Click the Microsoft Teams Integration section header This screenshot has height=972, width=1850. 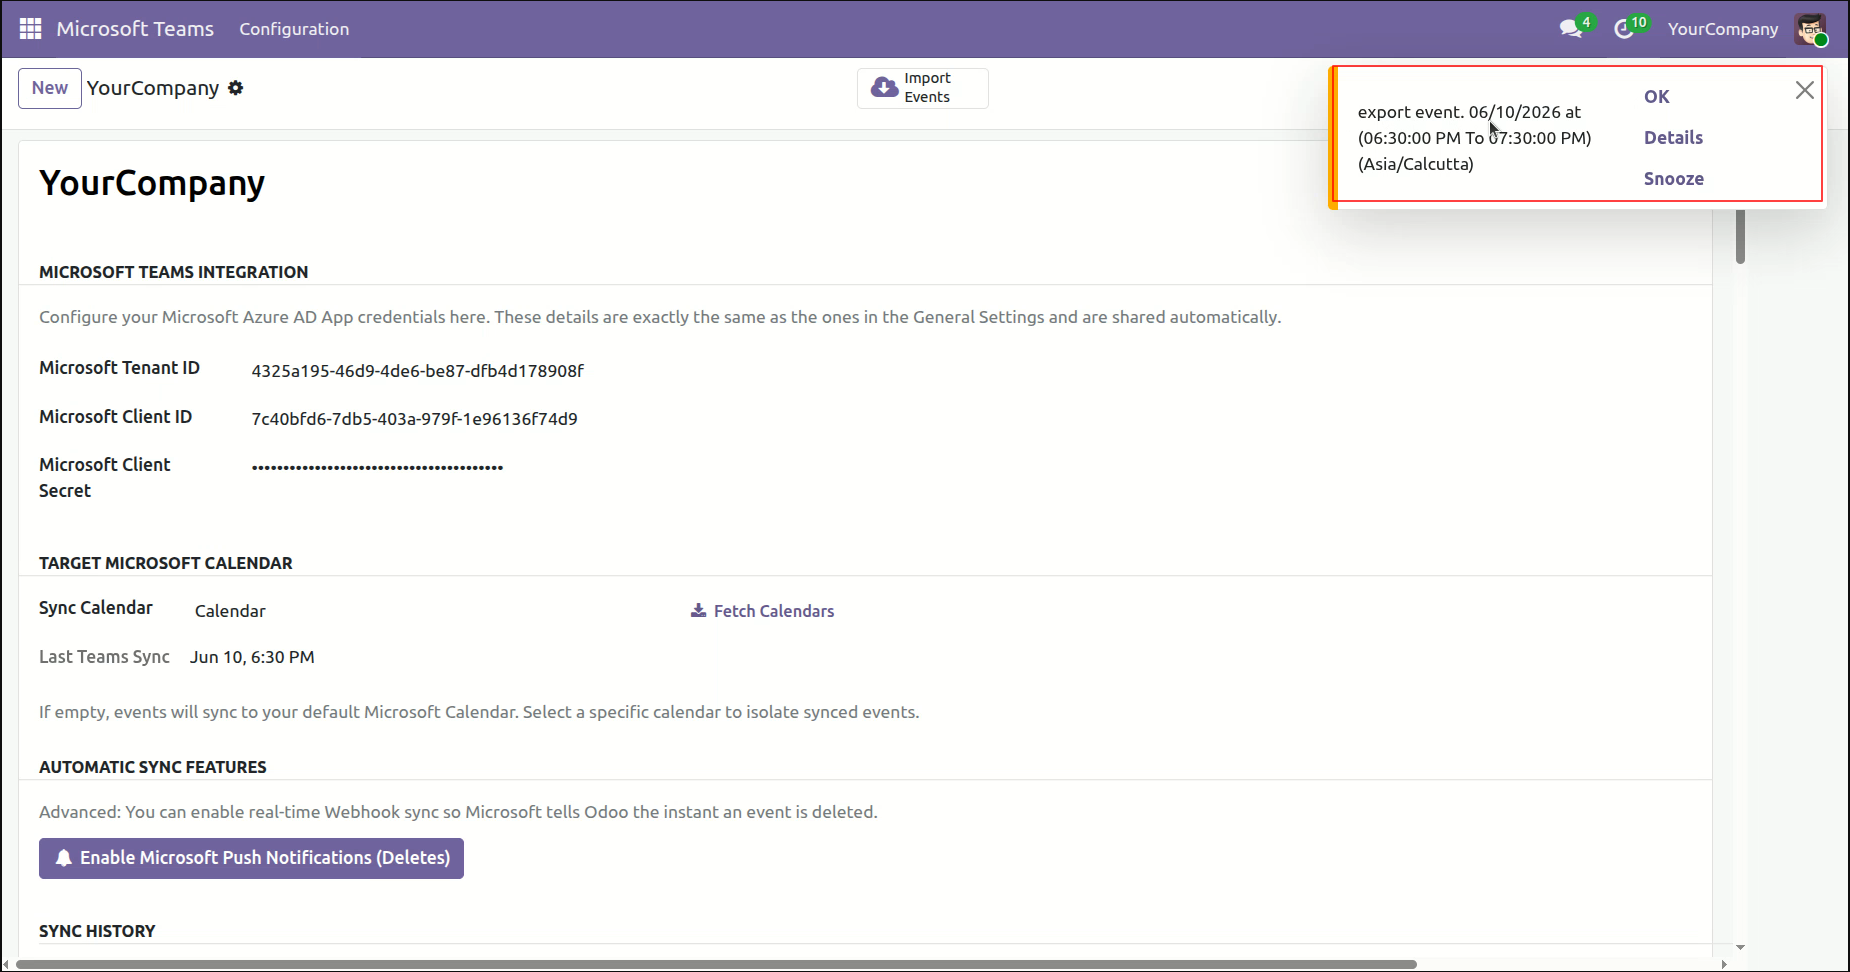pos(173,272)
